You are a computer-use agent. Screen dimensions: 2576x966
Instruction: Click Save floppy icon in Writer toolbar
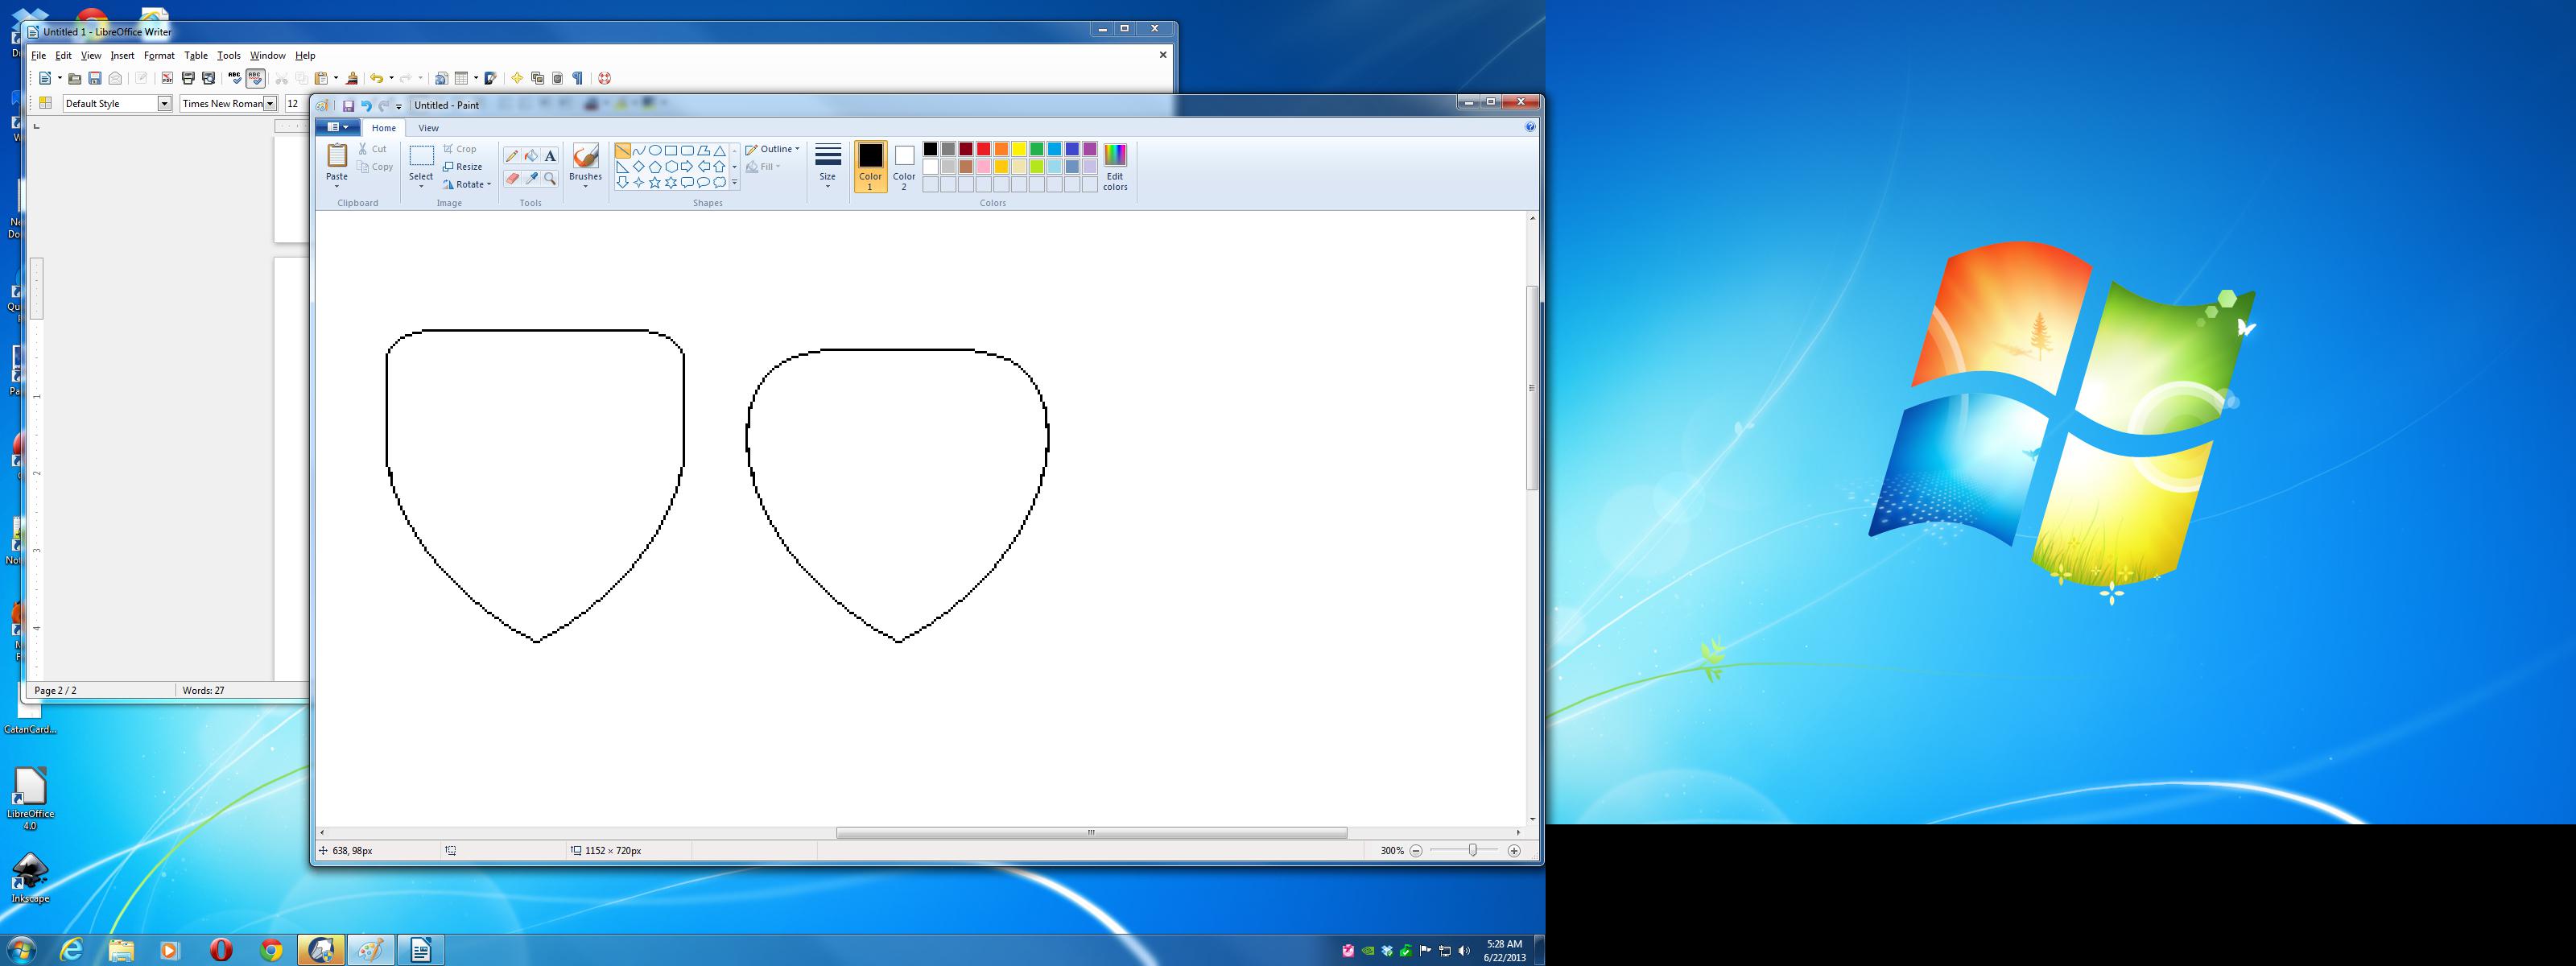point(95,78)
